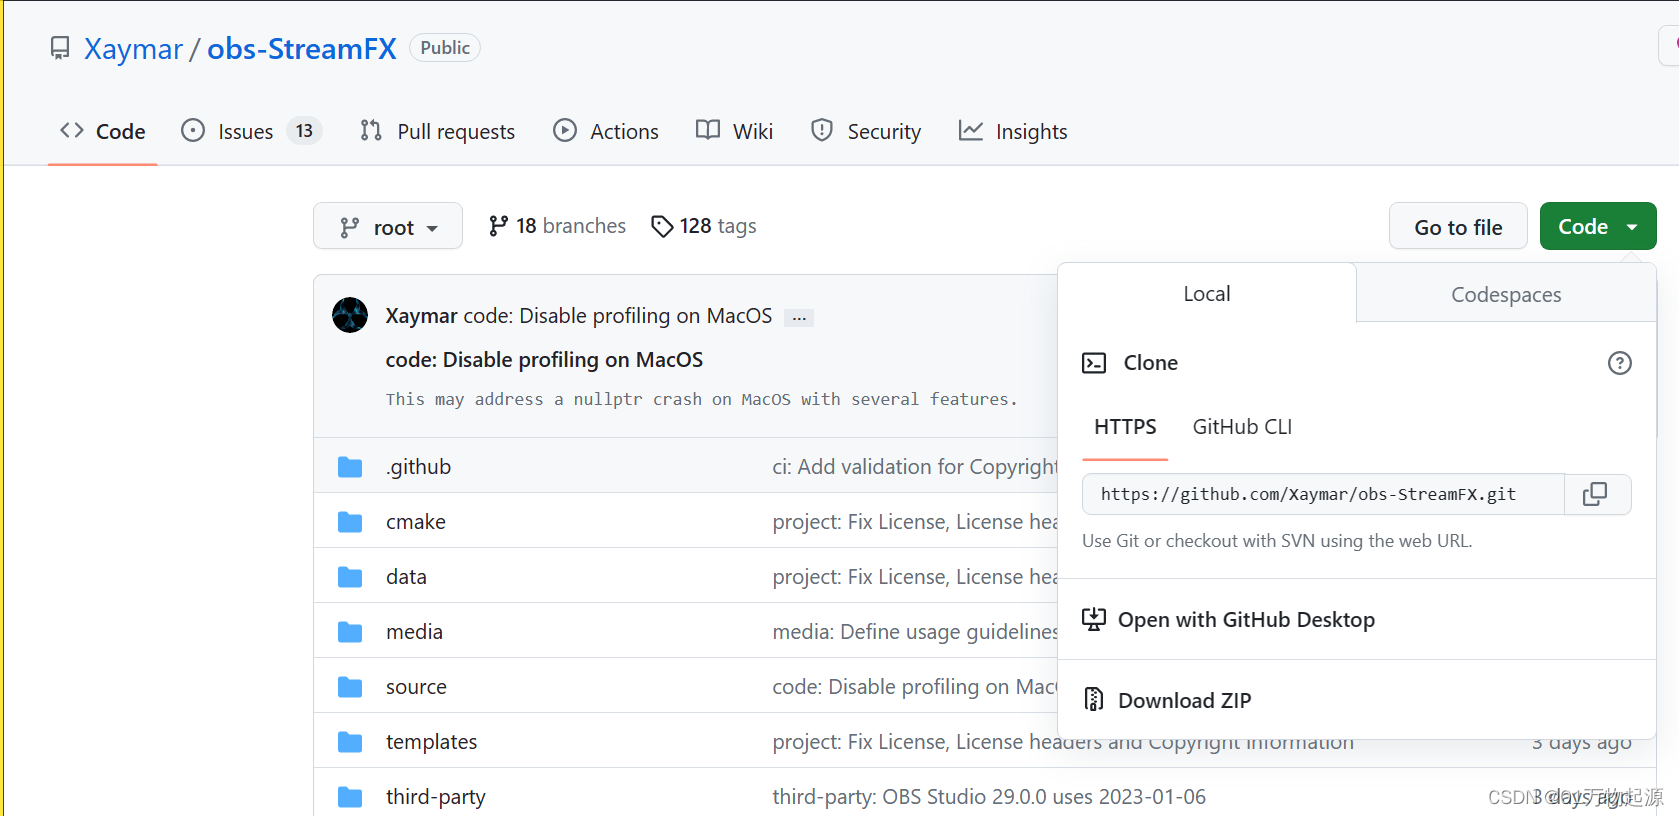Click the Xaymar avatar image

click(x=350, y=315)
